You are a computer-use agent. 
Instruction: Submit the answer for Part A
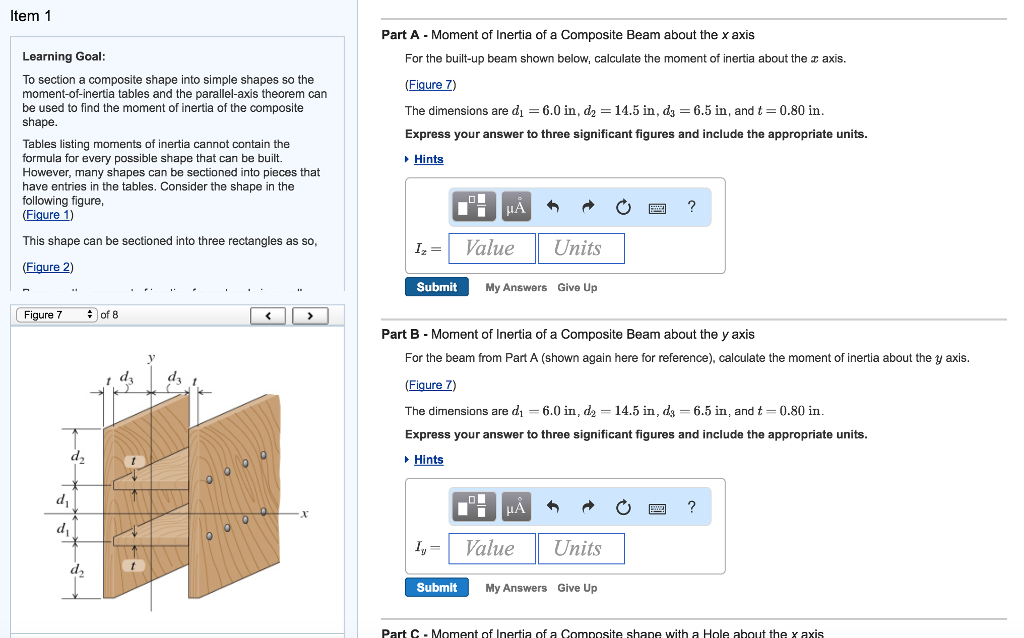(x=436, y=286)
